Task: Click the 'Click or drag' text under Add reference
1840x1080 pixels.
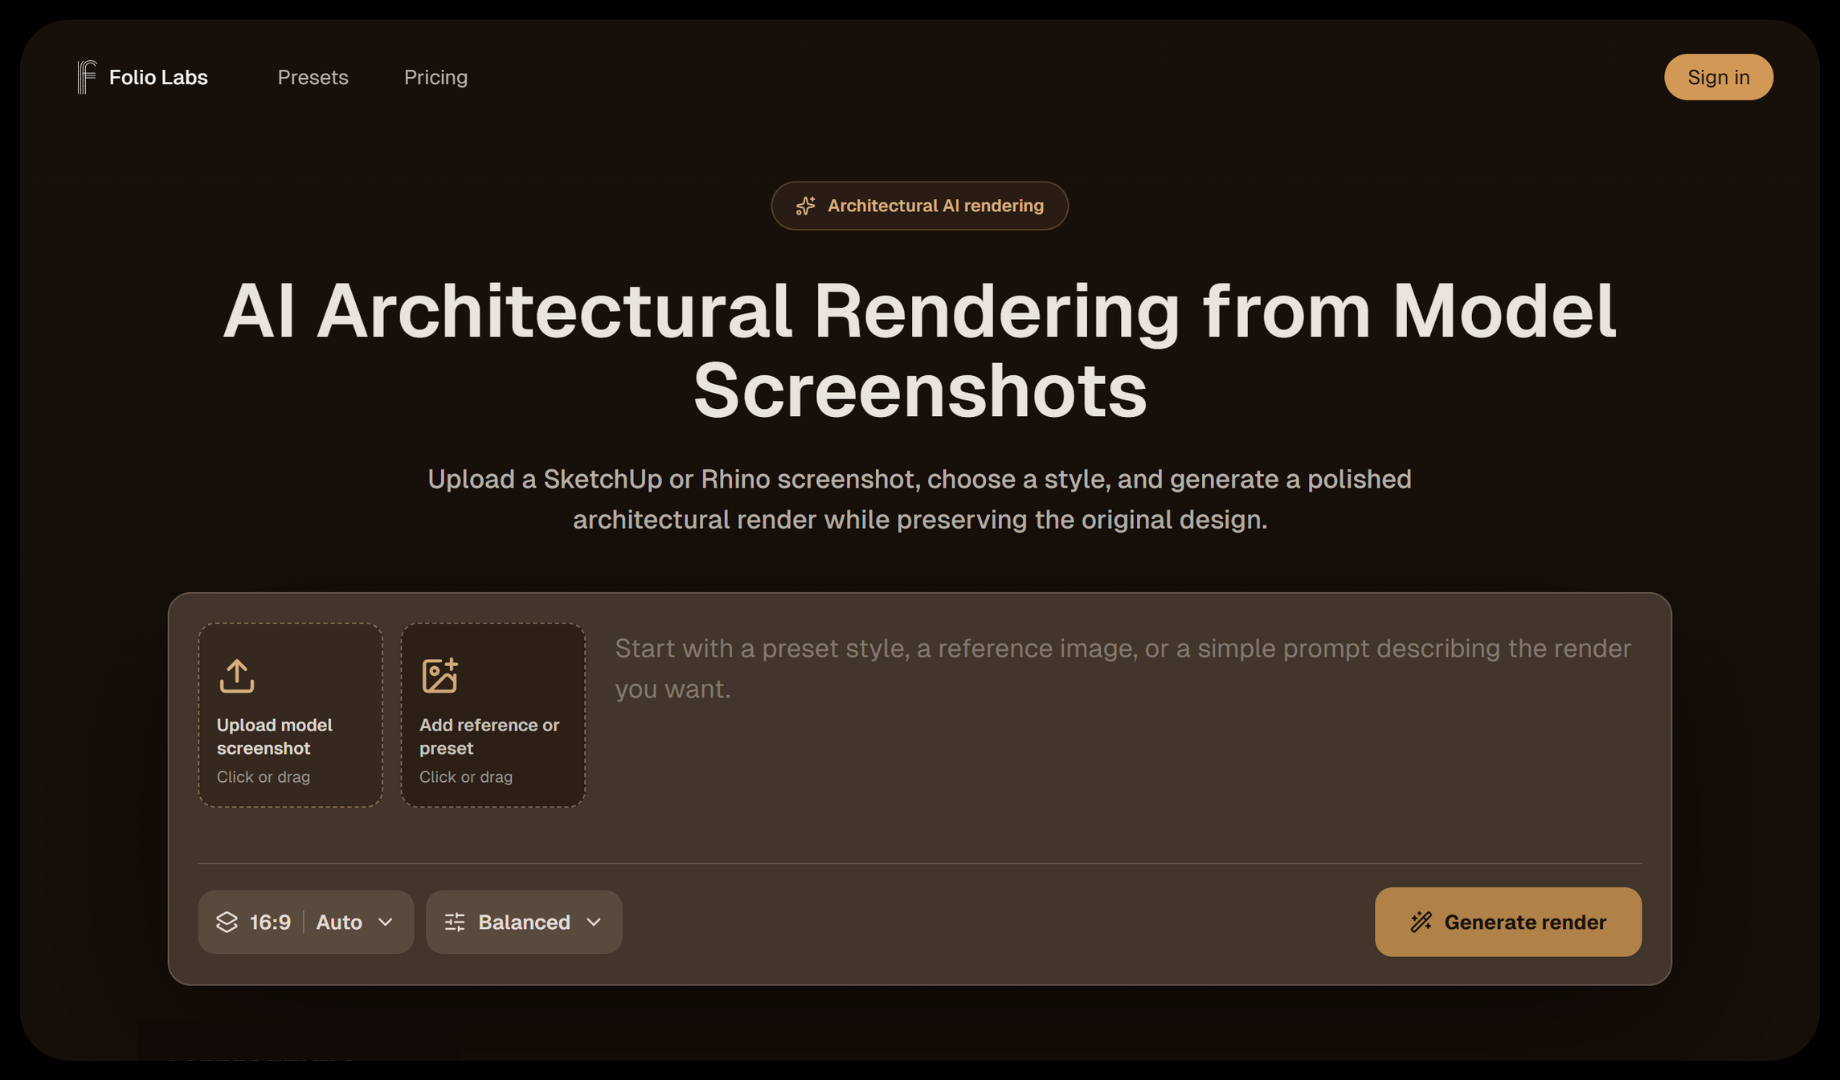Action: (x=466, y=777)
